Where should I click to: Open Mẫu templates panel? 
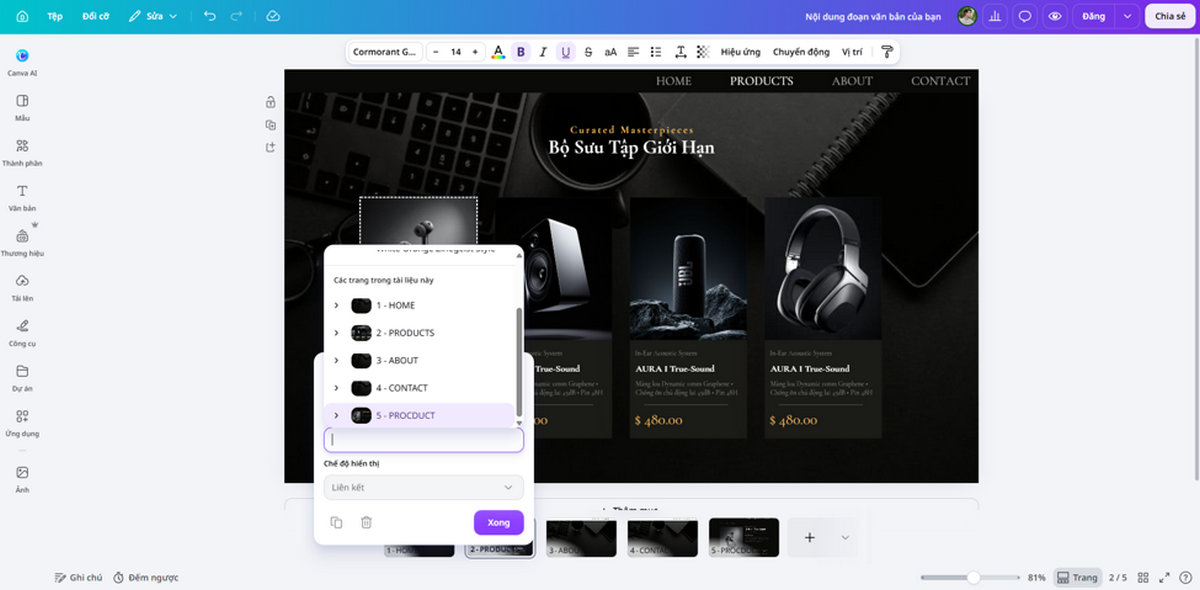click(22, 107)
